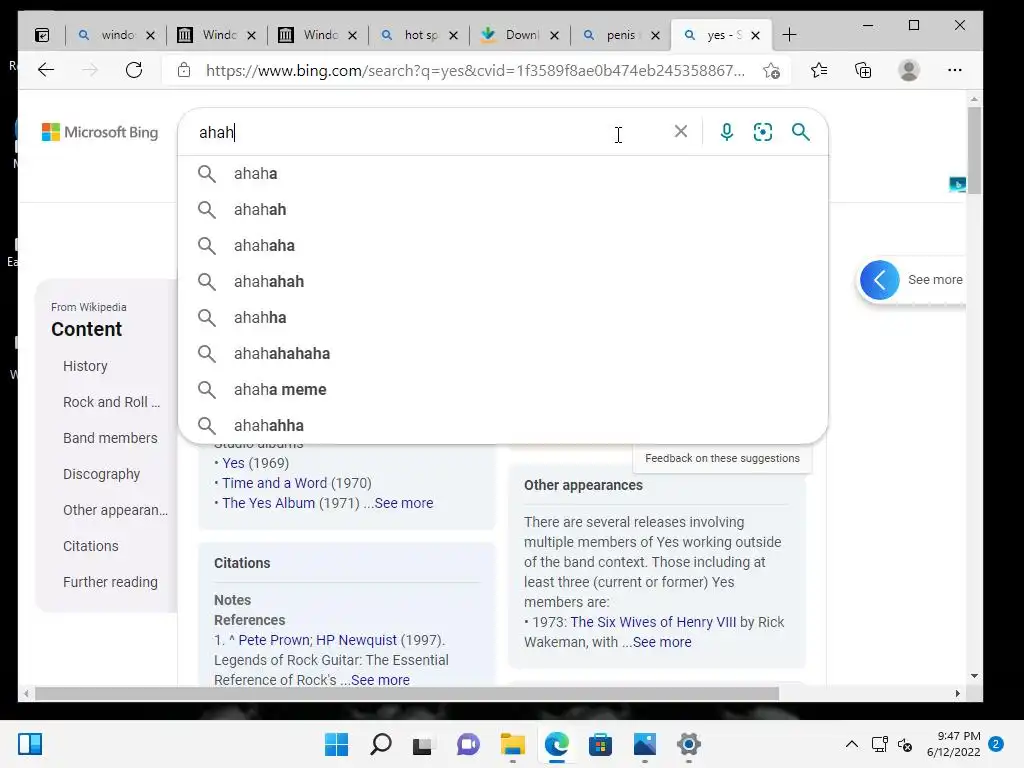The image size is (1024, 768).
Task: Click the disabled Forward arrow
Action: 89,70
